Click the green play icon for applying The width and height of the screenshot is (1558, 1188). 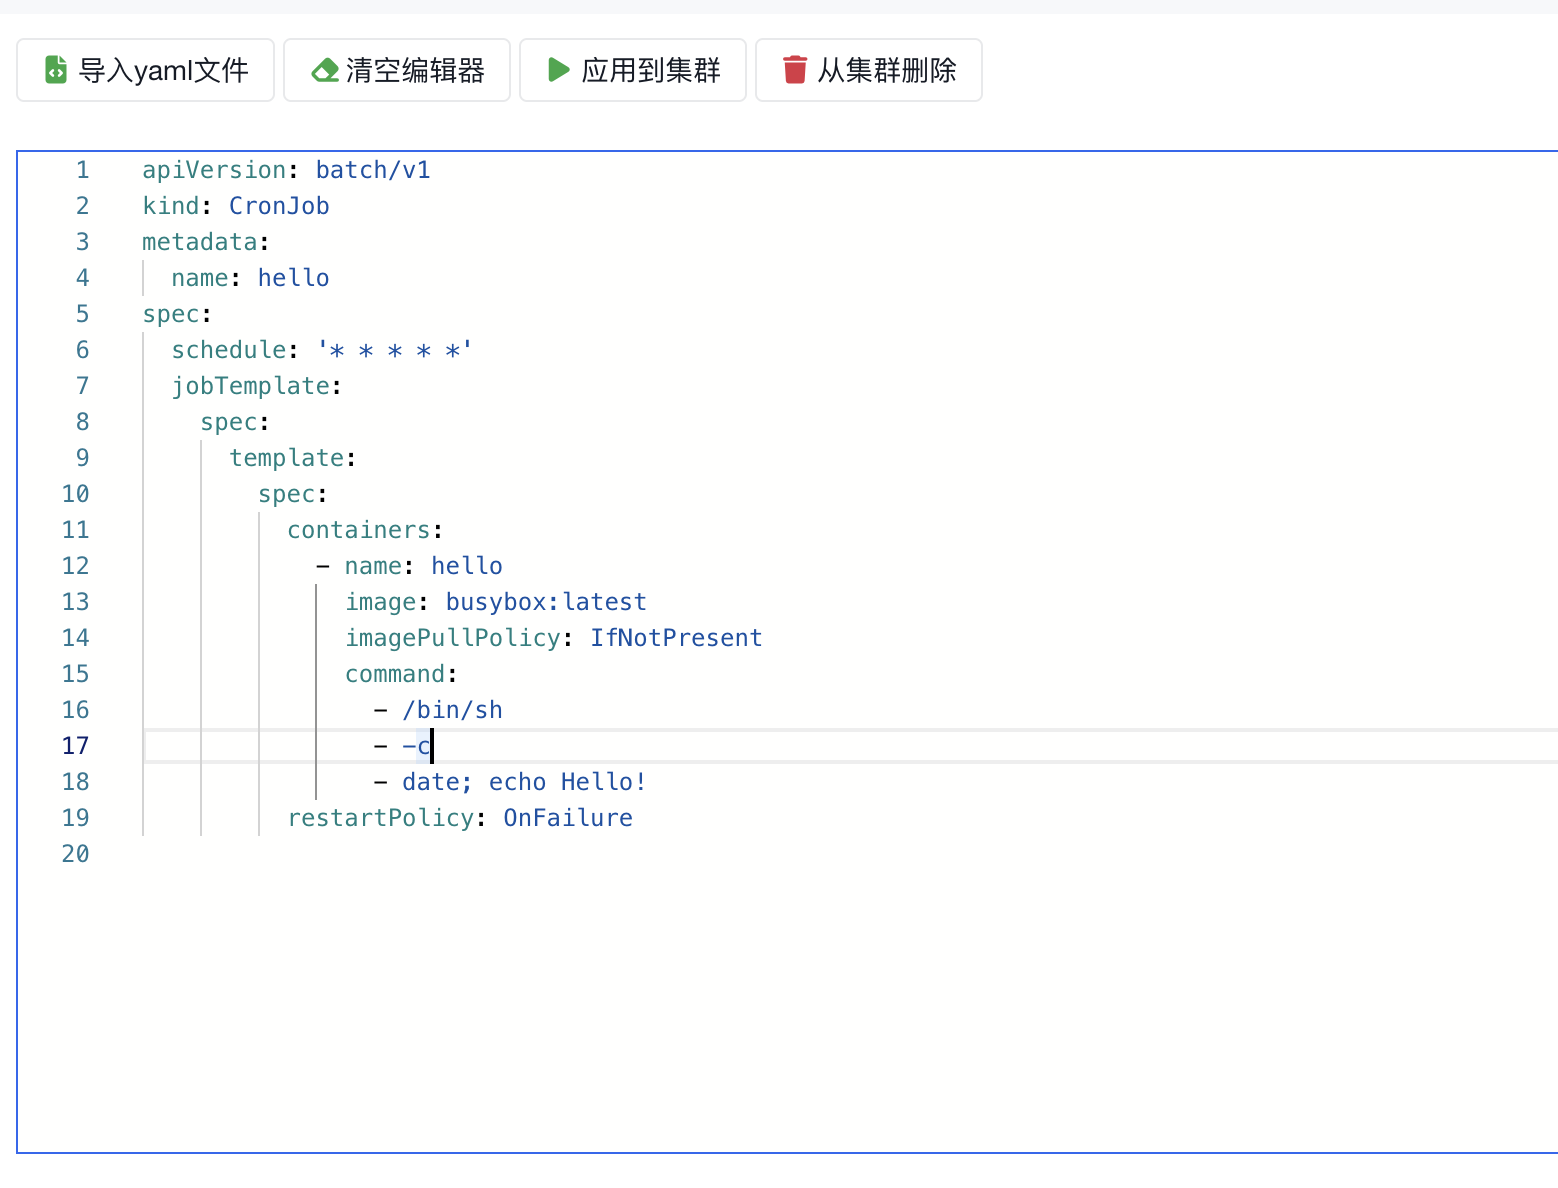pyautogui.click(x=559, y=70)
